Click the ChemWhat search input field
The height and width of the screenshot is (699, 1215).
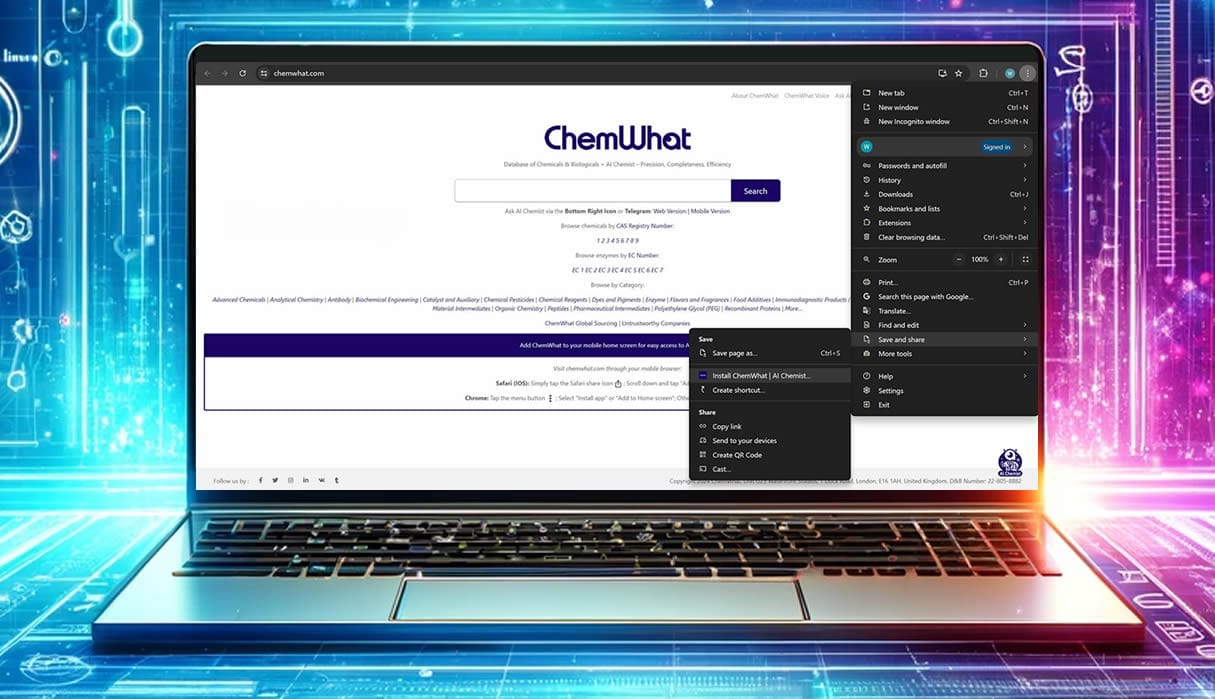593,191
